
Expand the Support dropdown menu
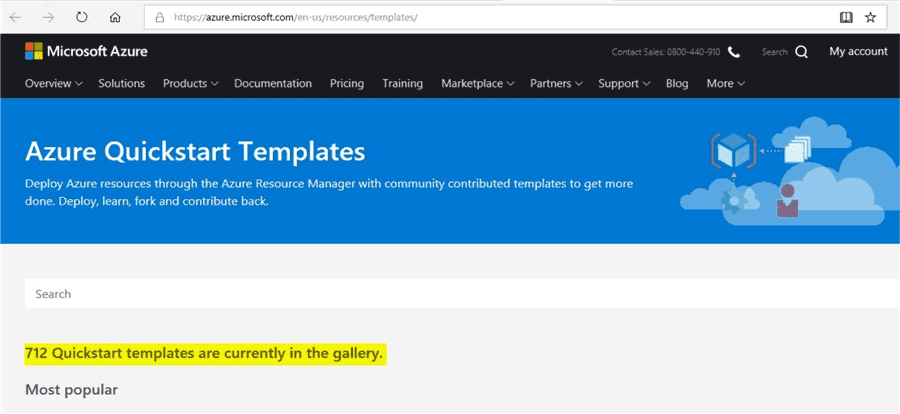click(x=624, y=84)
